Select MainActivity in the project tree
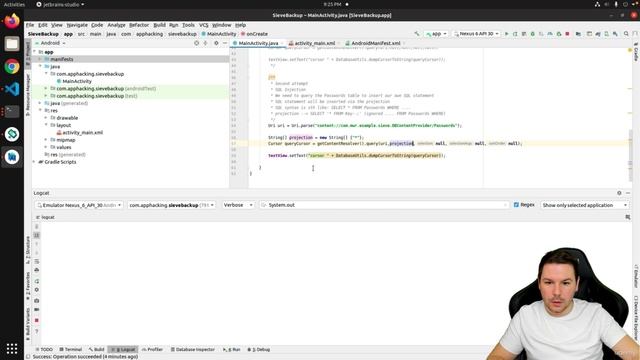 (77, 81)
